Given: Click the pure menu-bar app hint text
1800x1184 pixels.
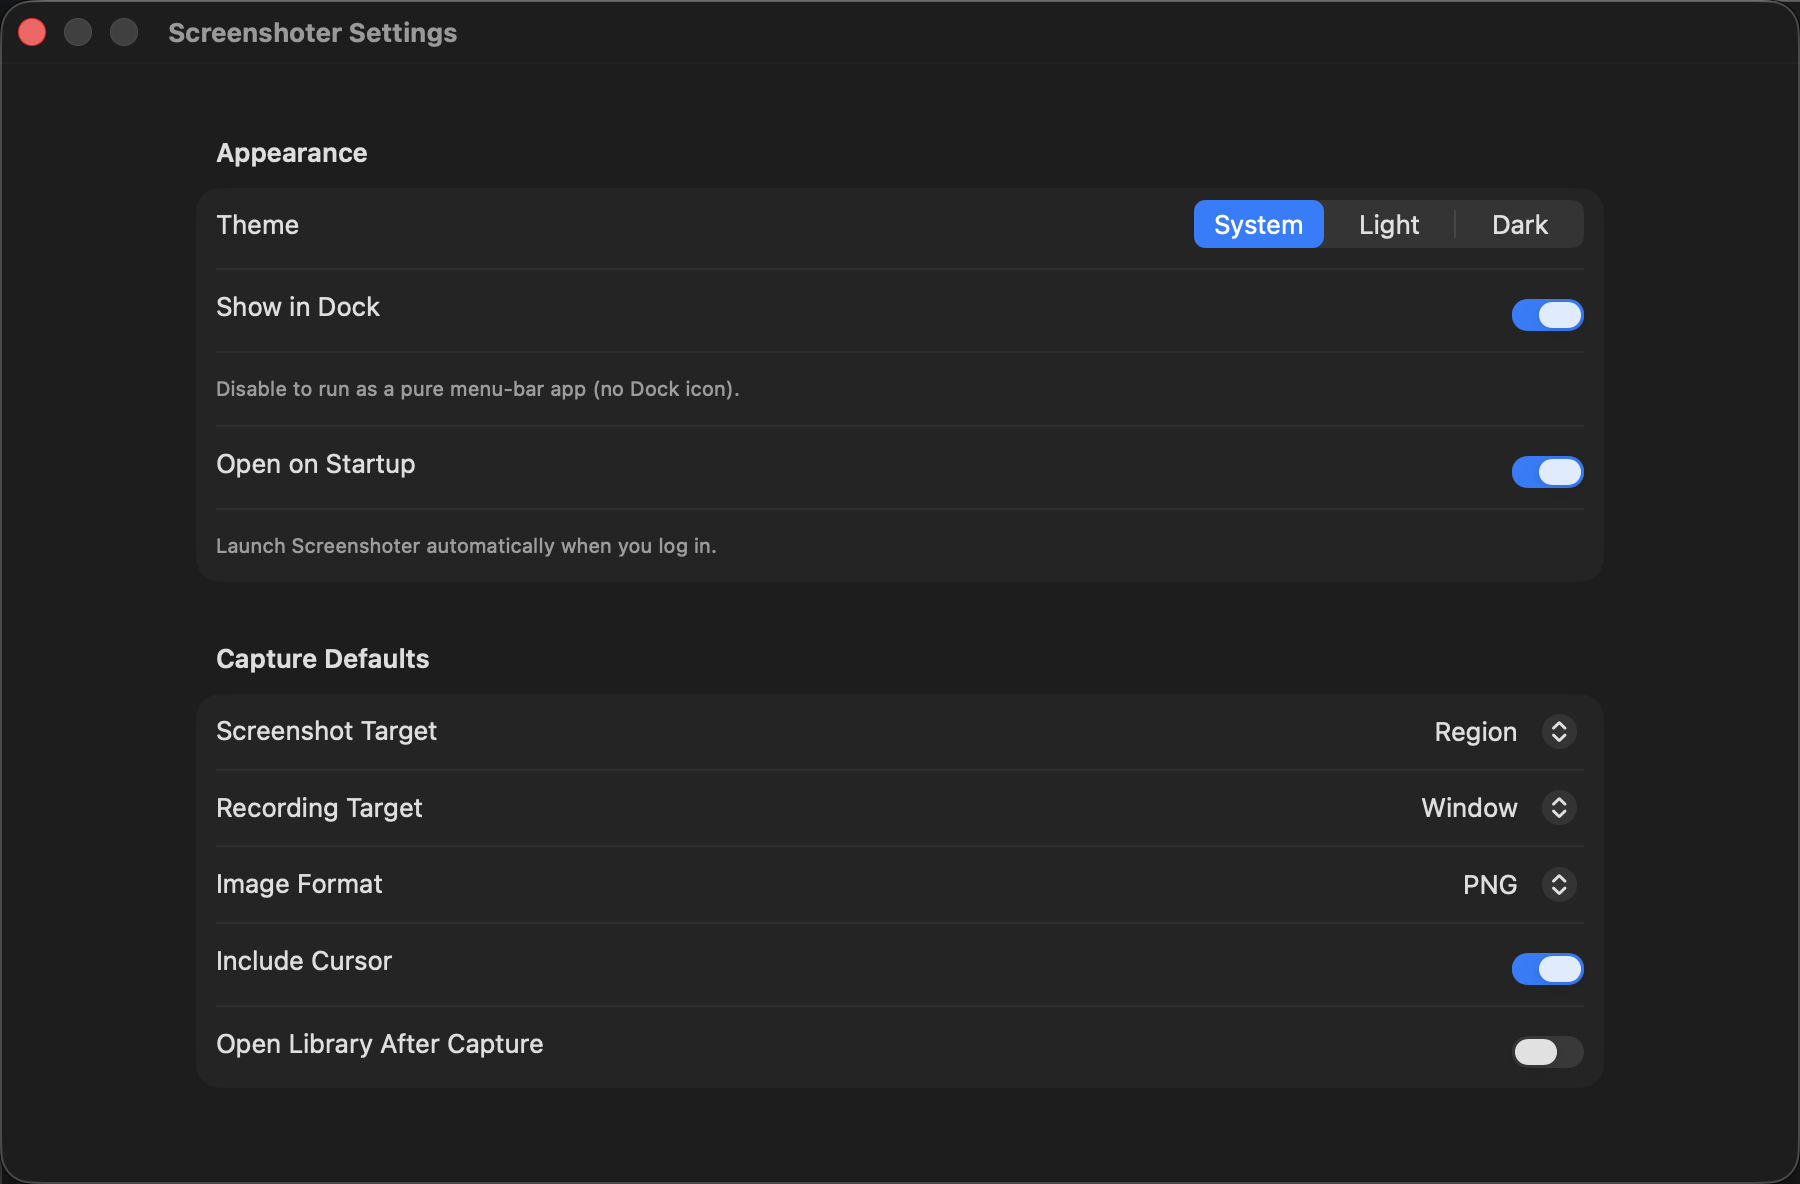Looking at the screenshot, I should coord(478,389).
